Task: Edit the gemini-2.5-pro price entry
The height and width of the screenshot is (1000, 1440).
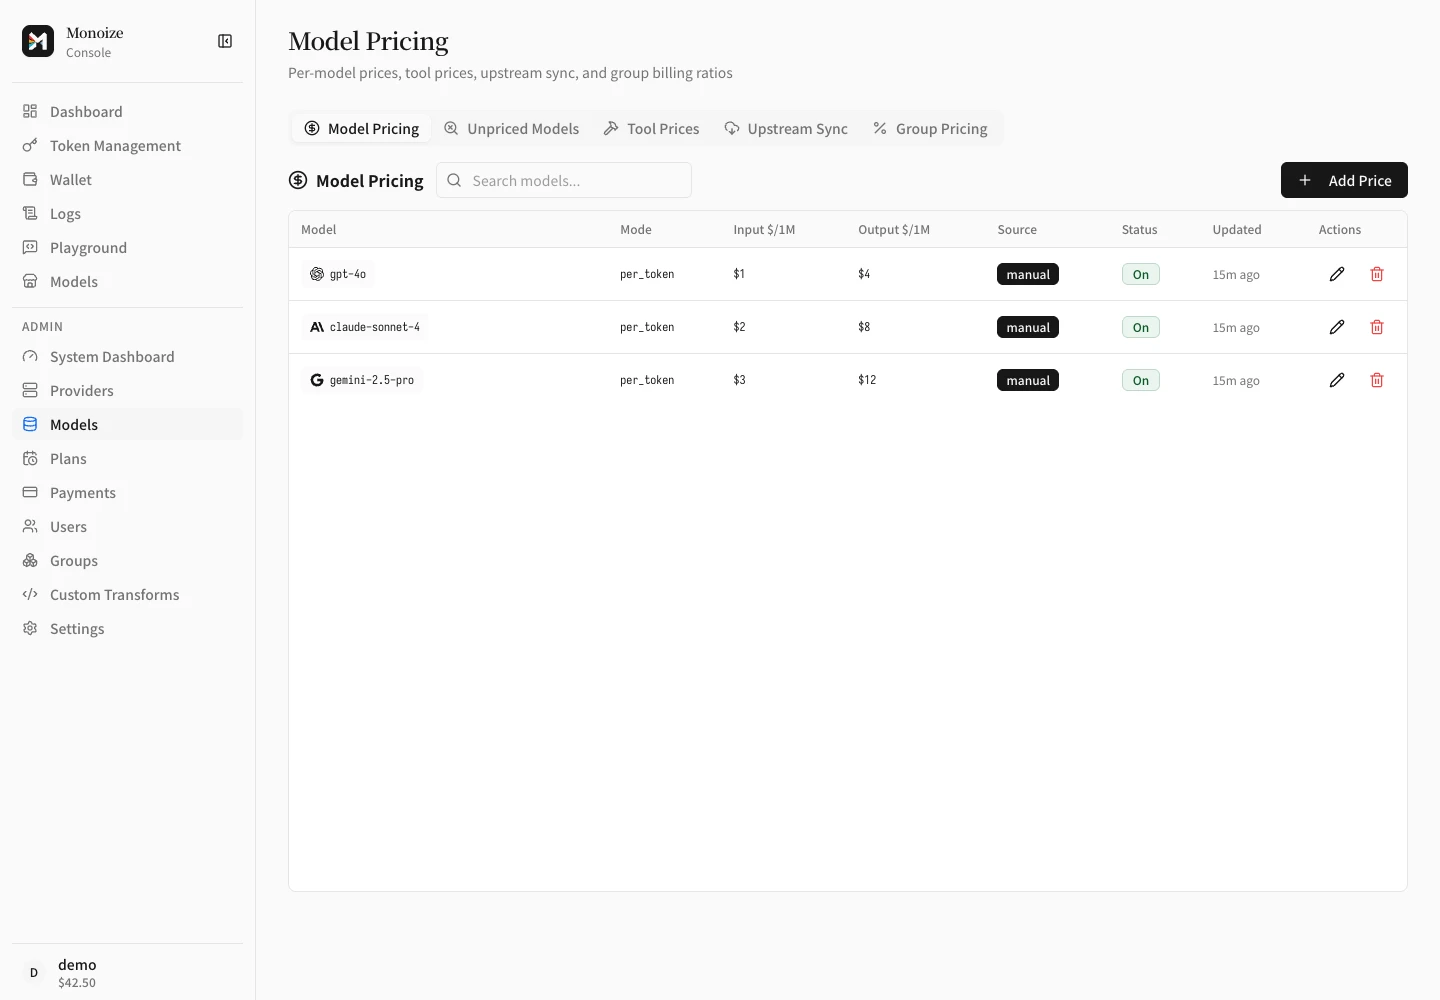Action: 1337,380
